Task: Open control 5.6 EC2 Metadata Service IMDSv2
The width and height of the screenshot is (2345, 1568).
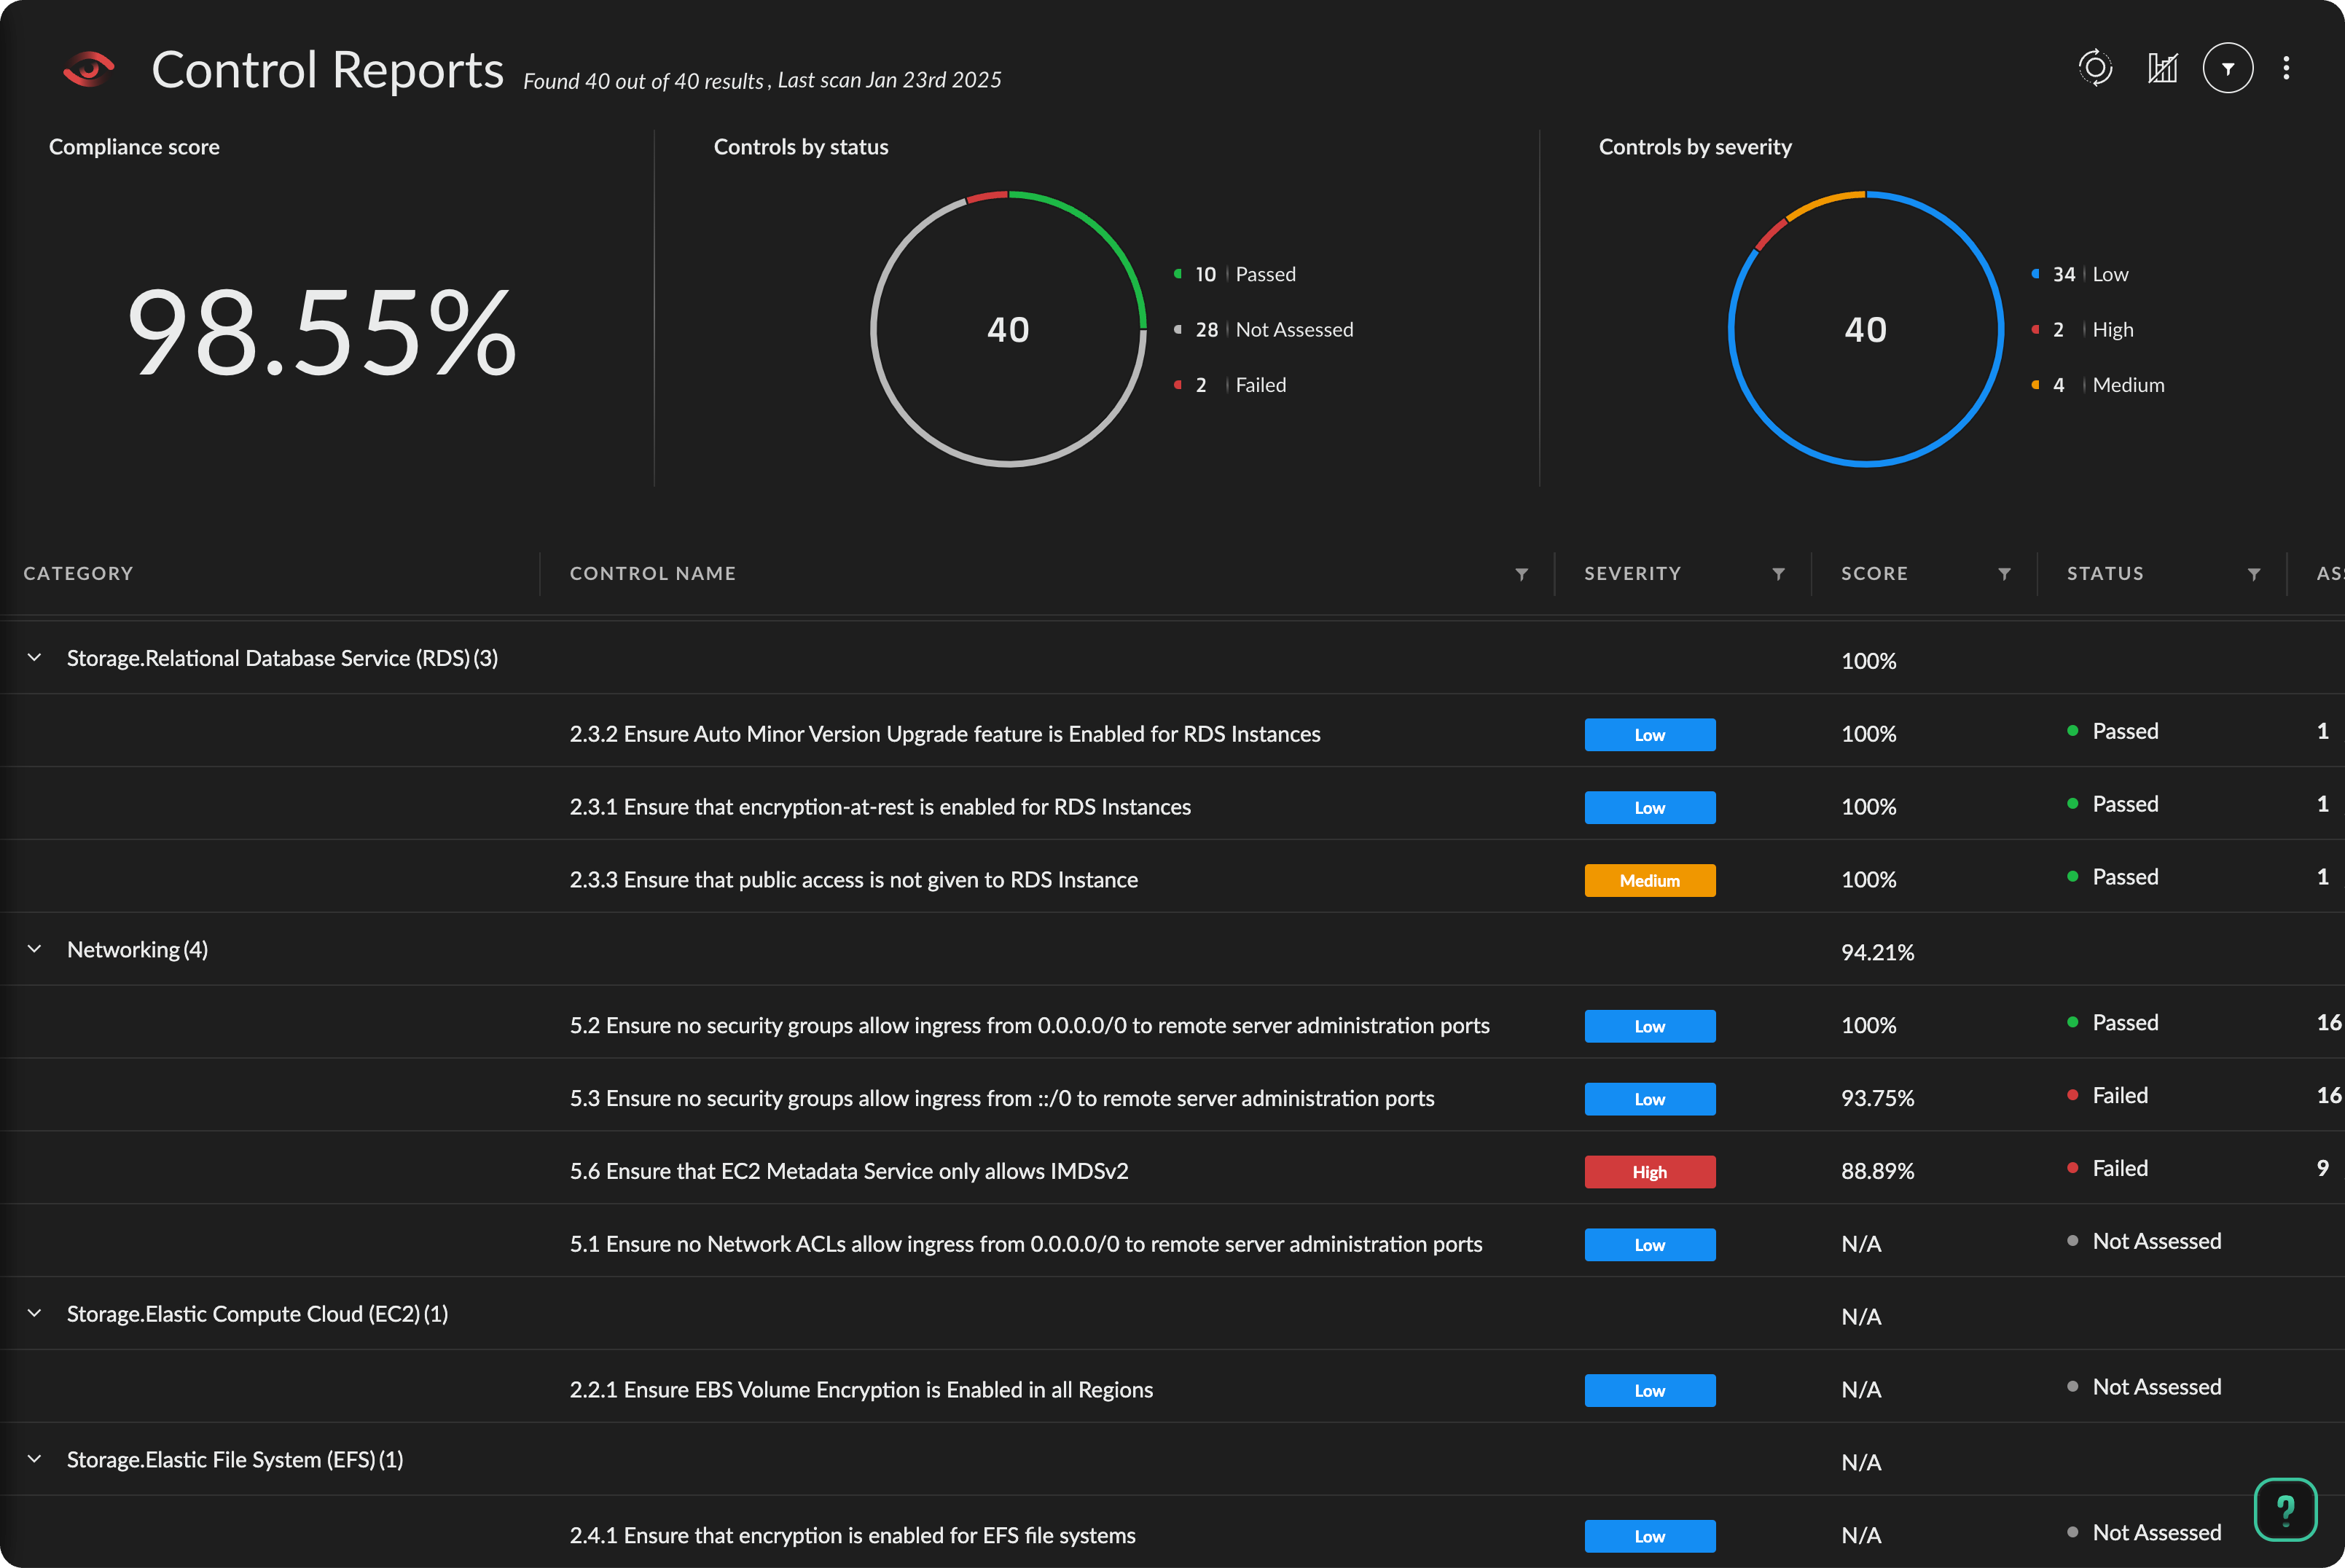Action: point(848,1171)
